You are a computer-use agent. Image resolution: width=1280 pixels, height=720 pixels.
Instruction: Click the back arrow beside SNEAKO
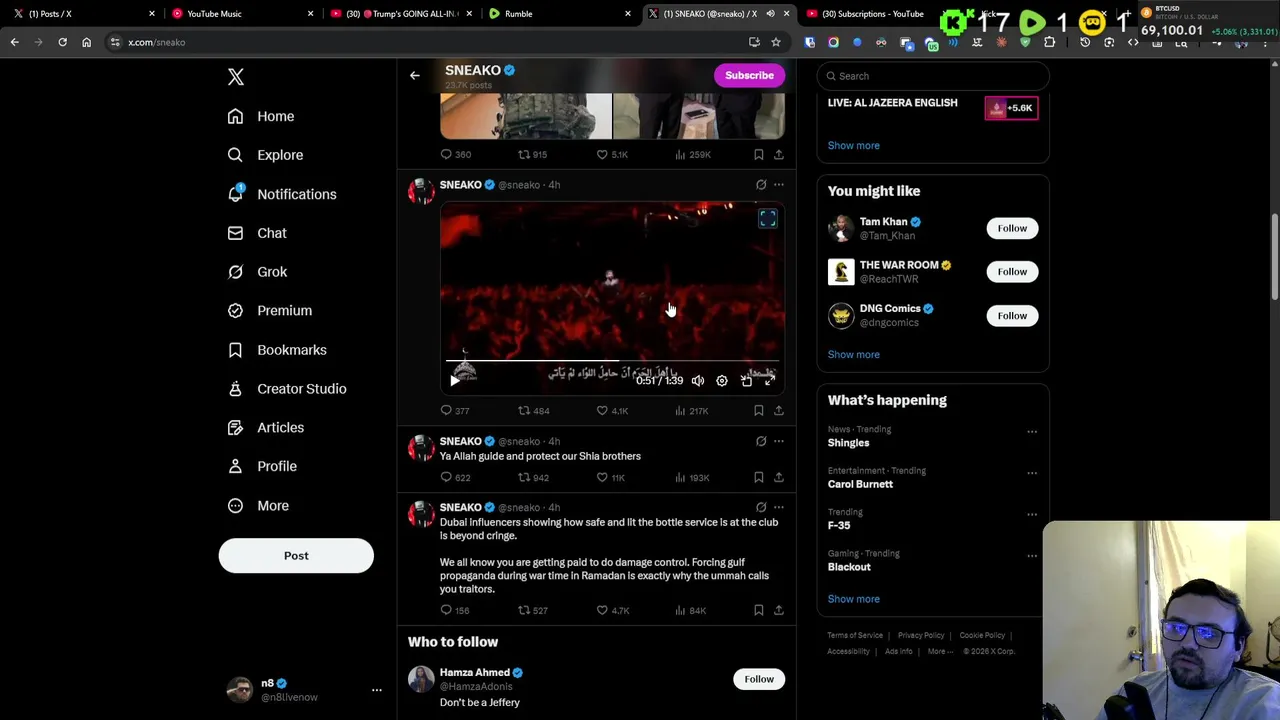pyautogui.click(x=414, y=76)
